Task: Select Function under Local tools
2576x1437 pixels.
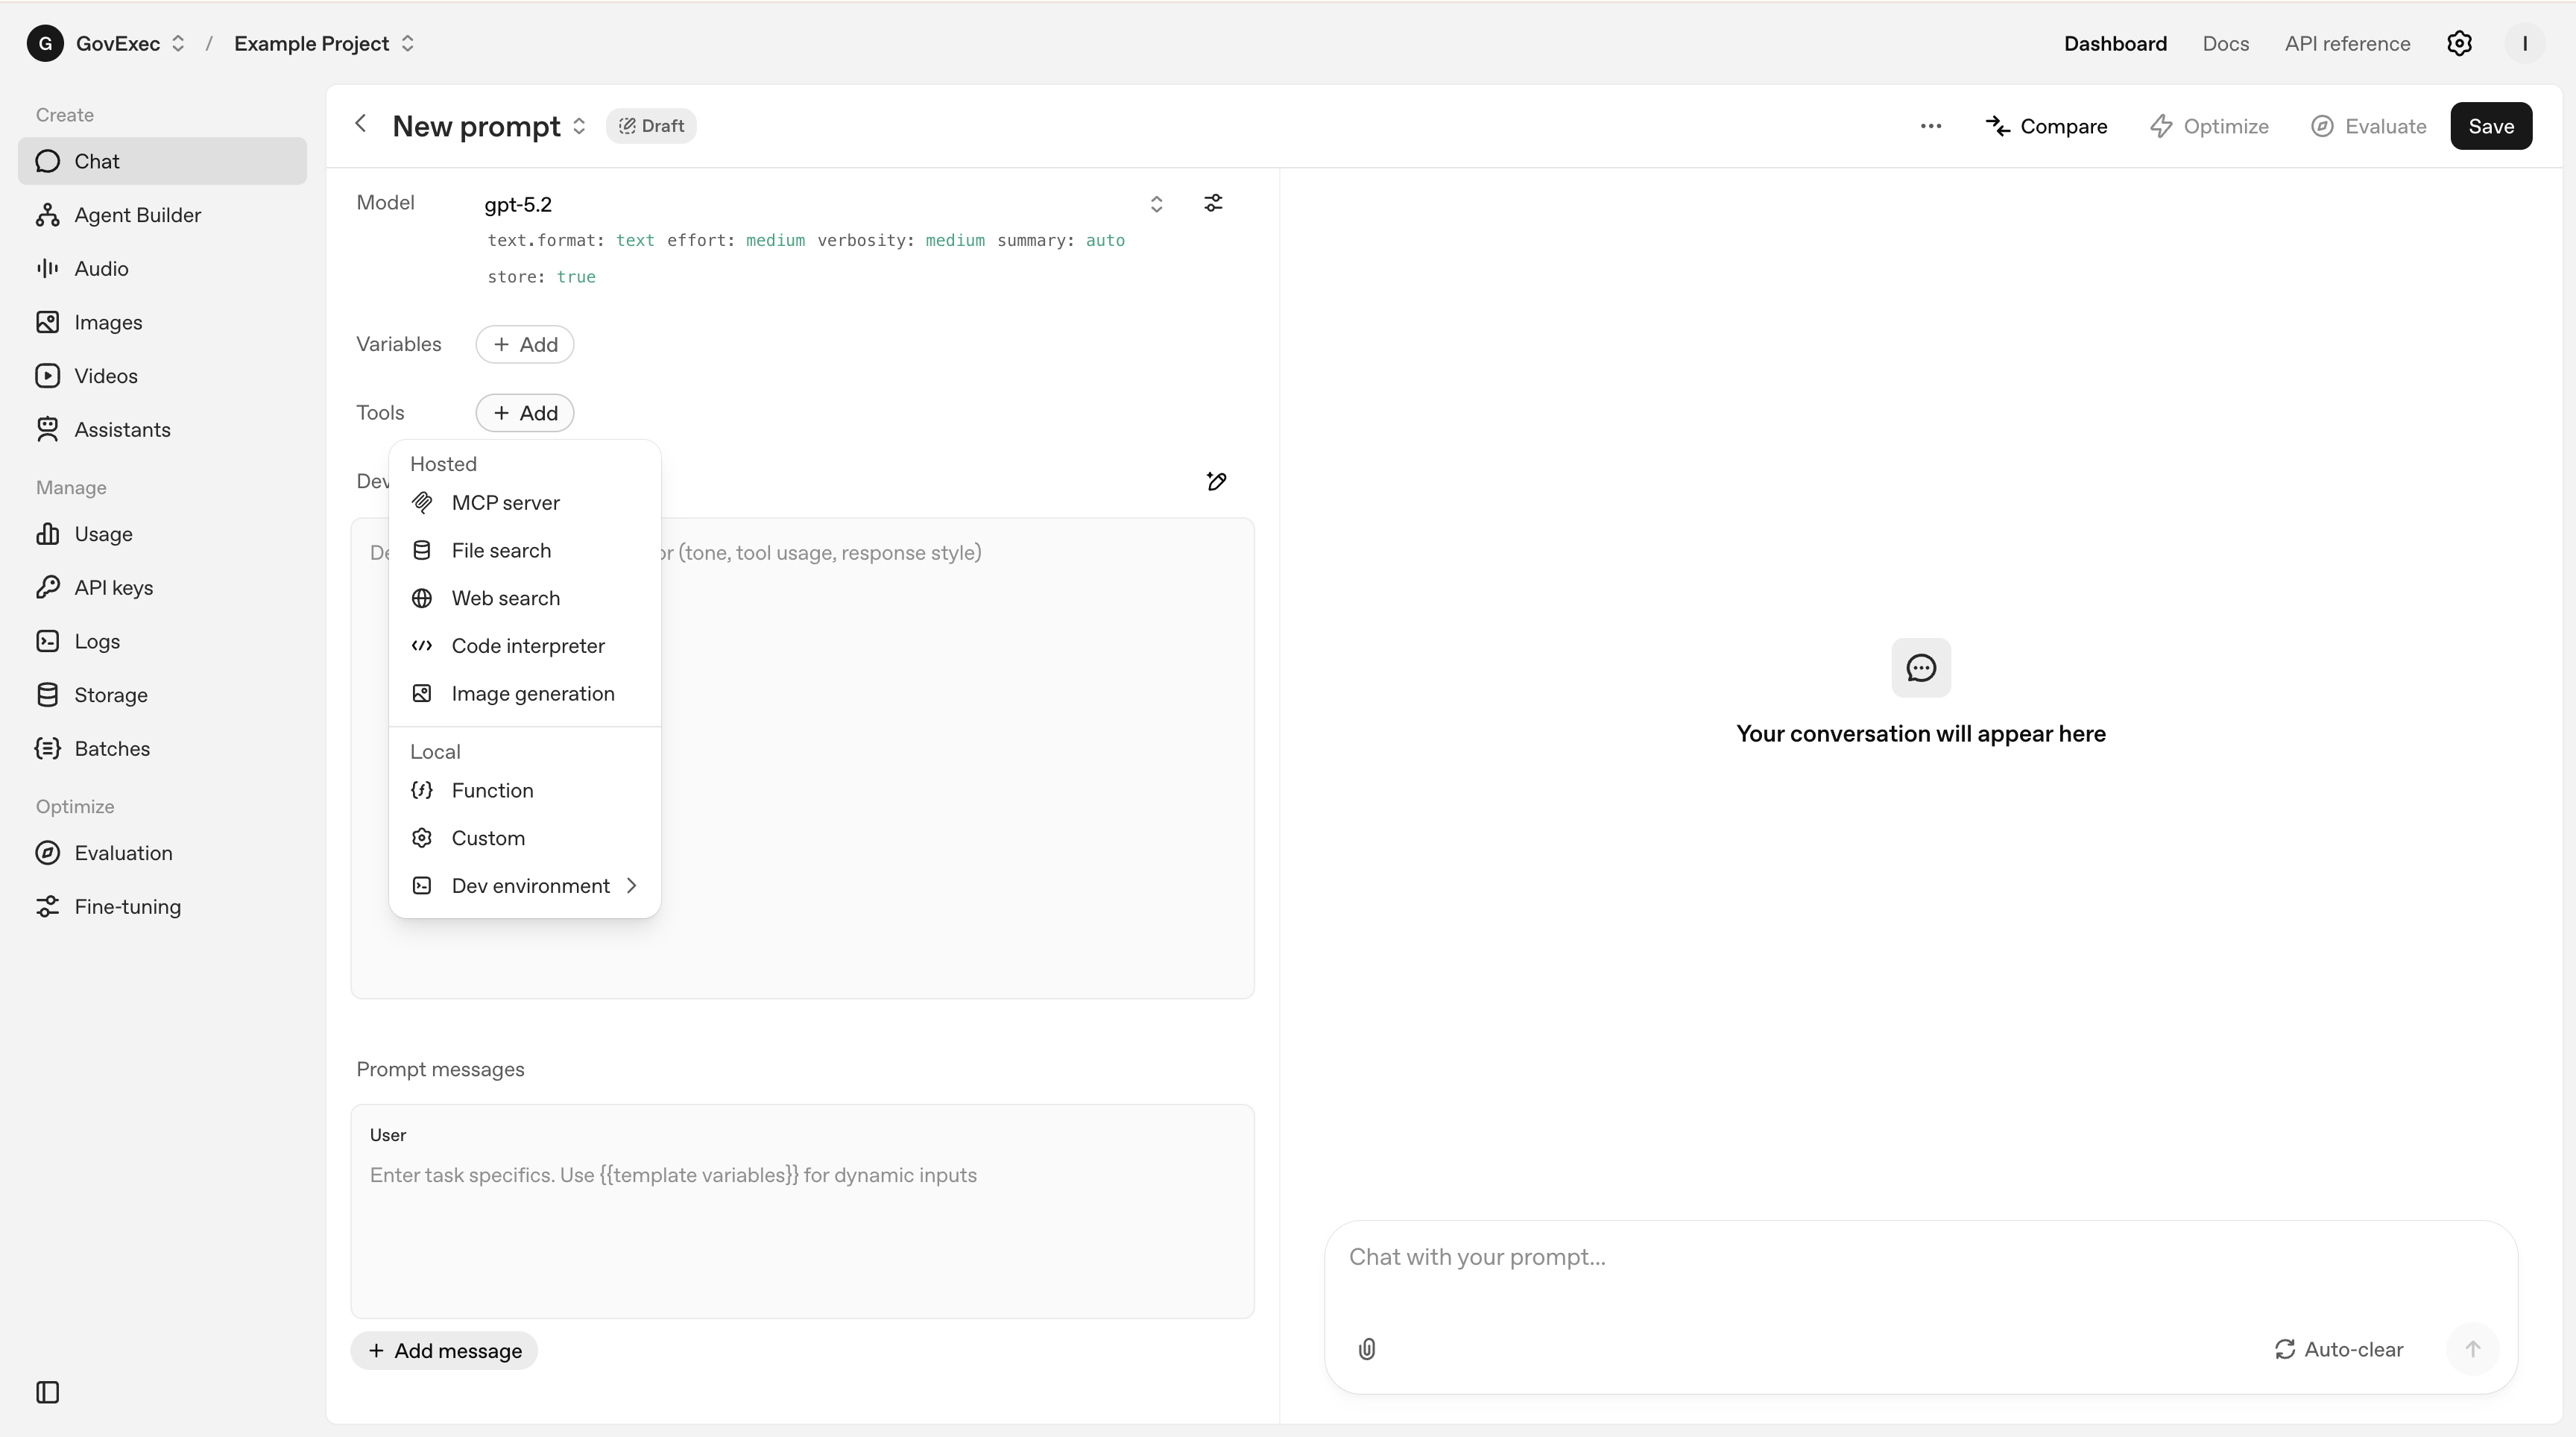Action: click(x=492, y=790)
